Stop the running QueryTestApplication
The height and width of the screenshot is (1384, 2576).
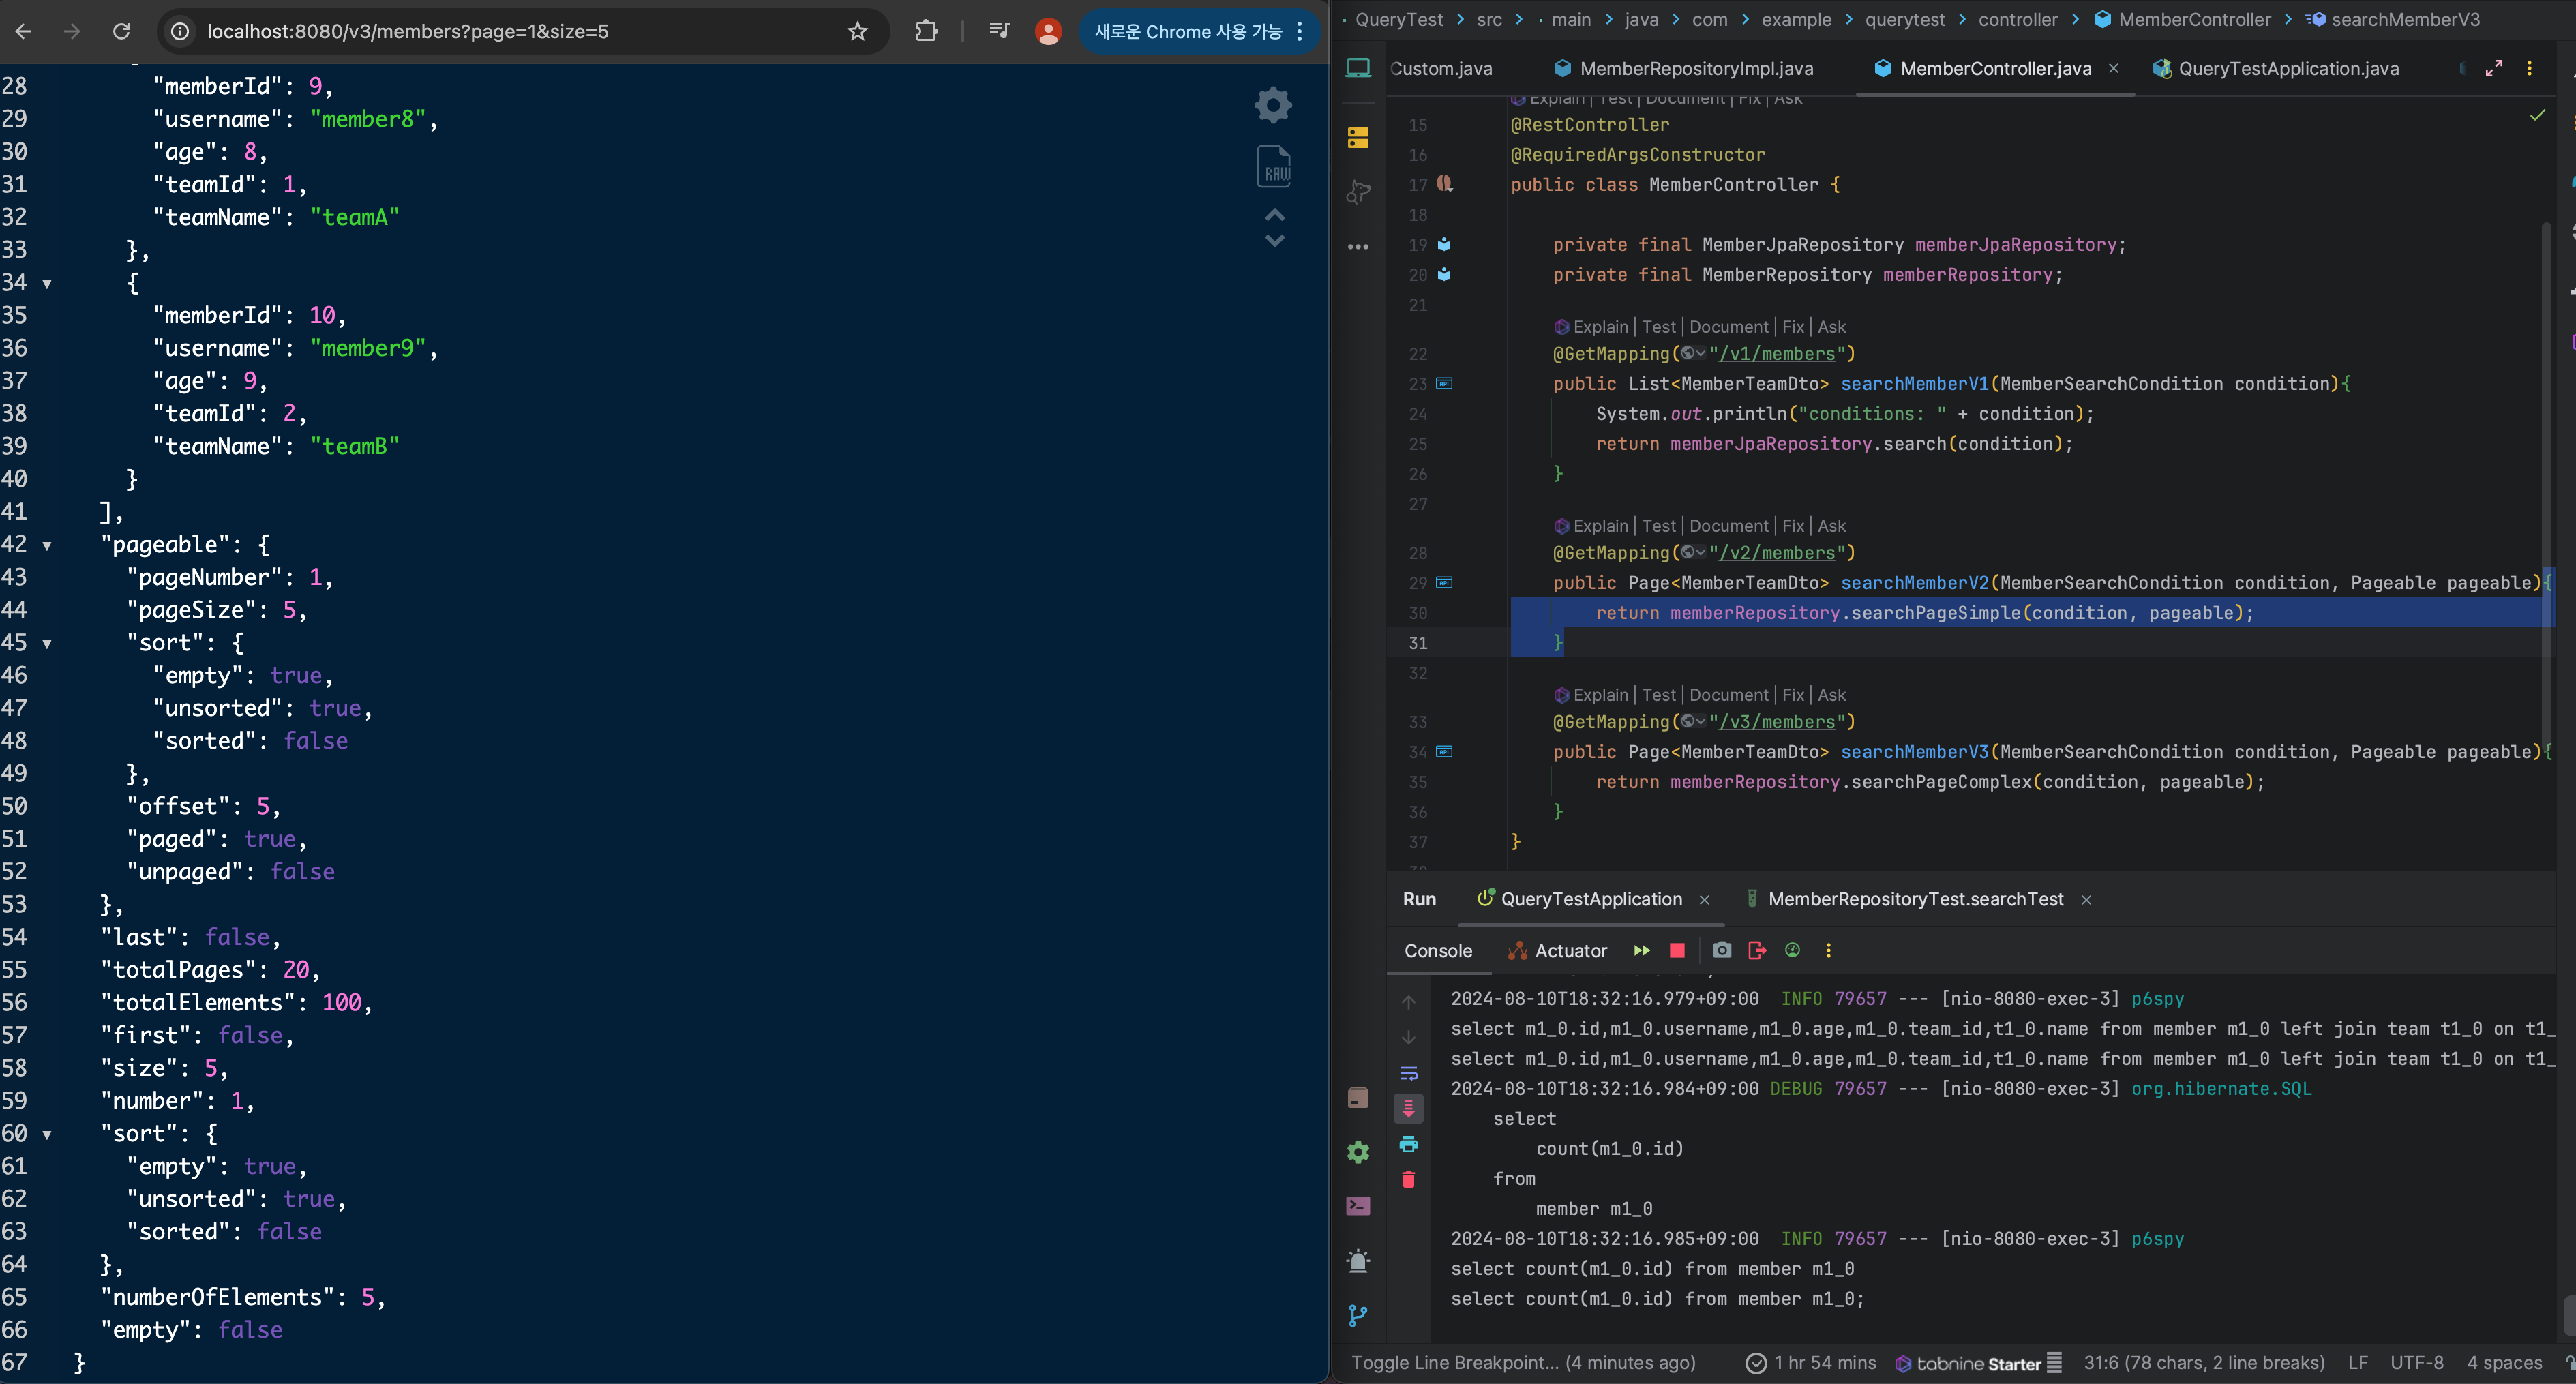[x=1677, y=951]
